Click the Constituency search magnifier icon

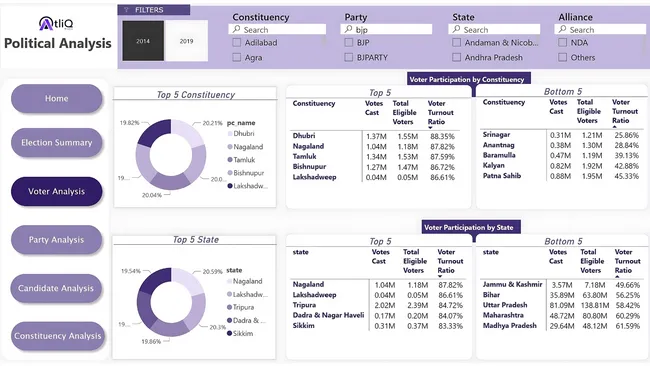(237, 29)
